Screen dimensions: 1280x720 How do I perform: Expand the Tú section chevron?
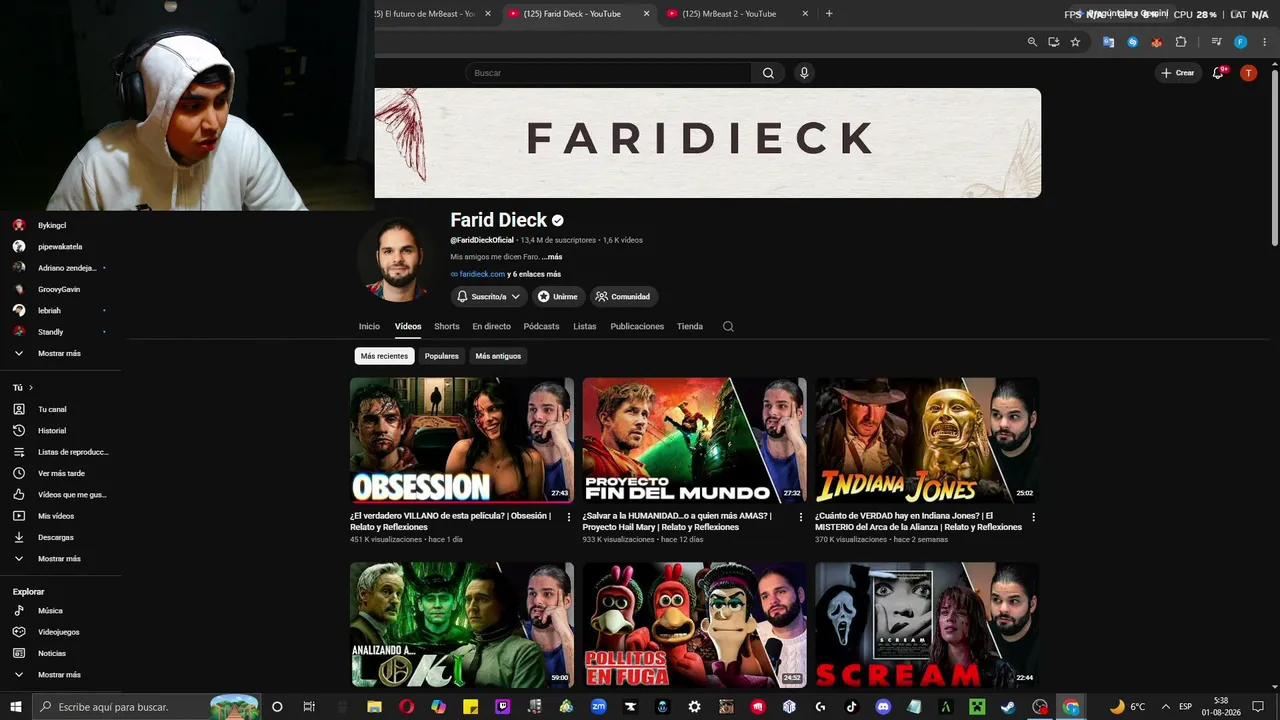pyautogui.click(x=31, y=388)
